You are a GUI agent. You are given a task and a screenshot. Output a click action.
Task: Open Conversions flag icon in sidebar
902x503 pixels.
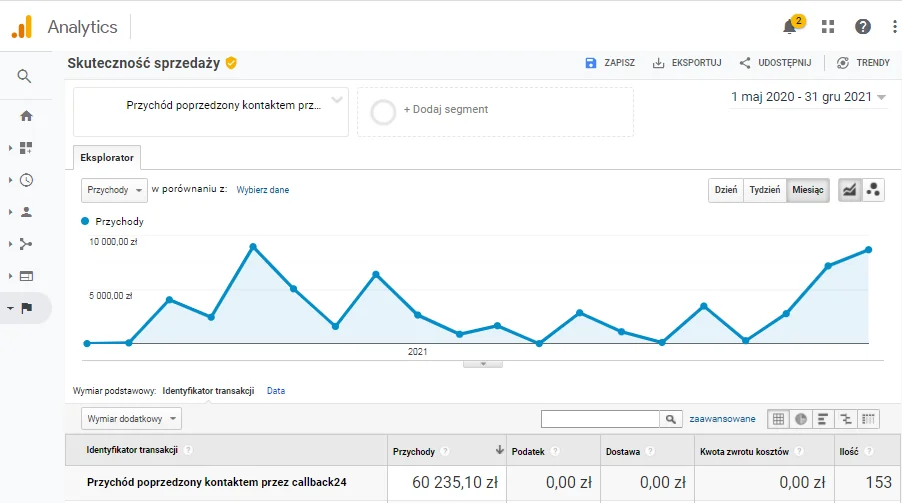tap(26, 308)
